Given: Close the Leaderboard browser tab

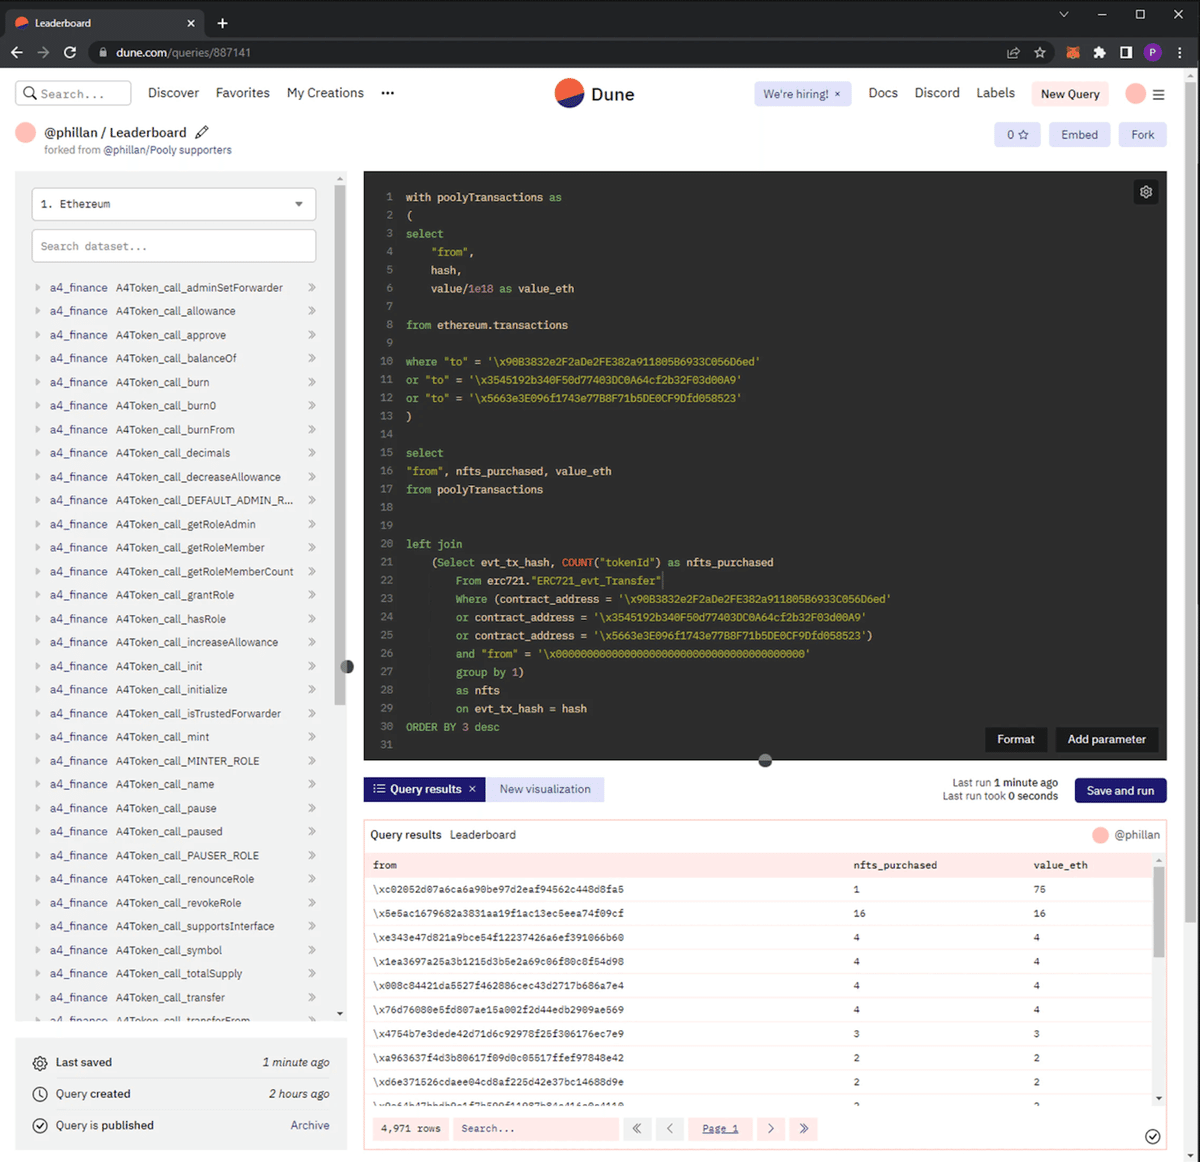Looking at the screenshot, I should (191, 23).
